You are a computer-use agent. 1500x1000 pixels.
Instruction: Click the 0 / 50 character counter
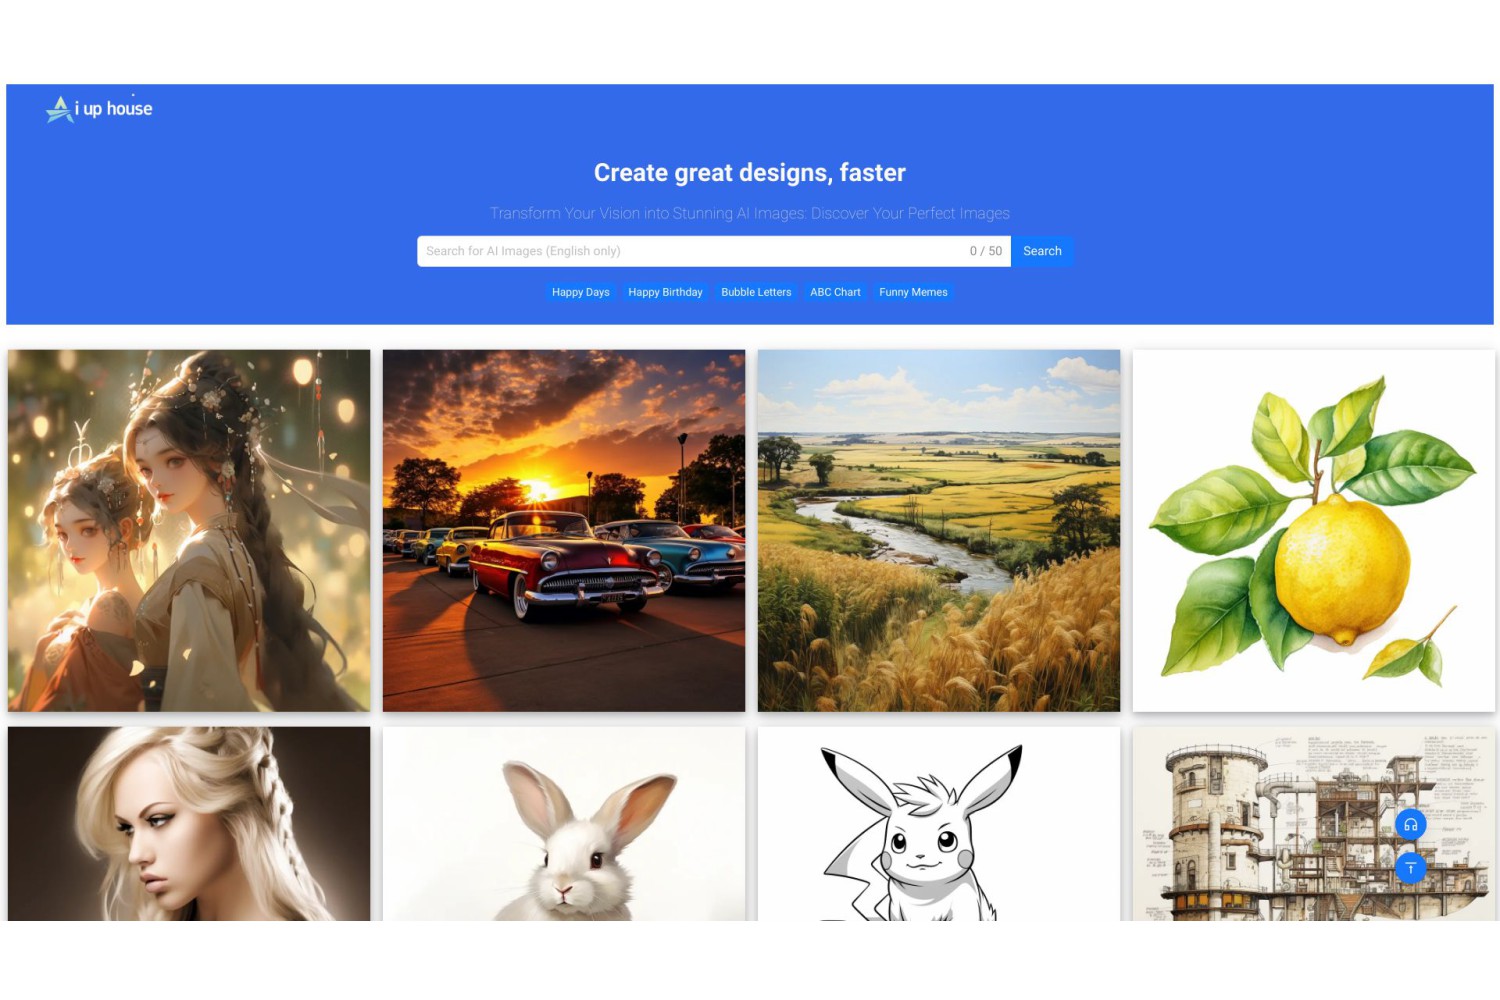tap(985, 251)
